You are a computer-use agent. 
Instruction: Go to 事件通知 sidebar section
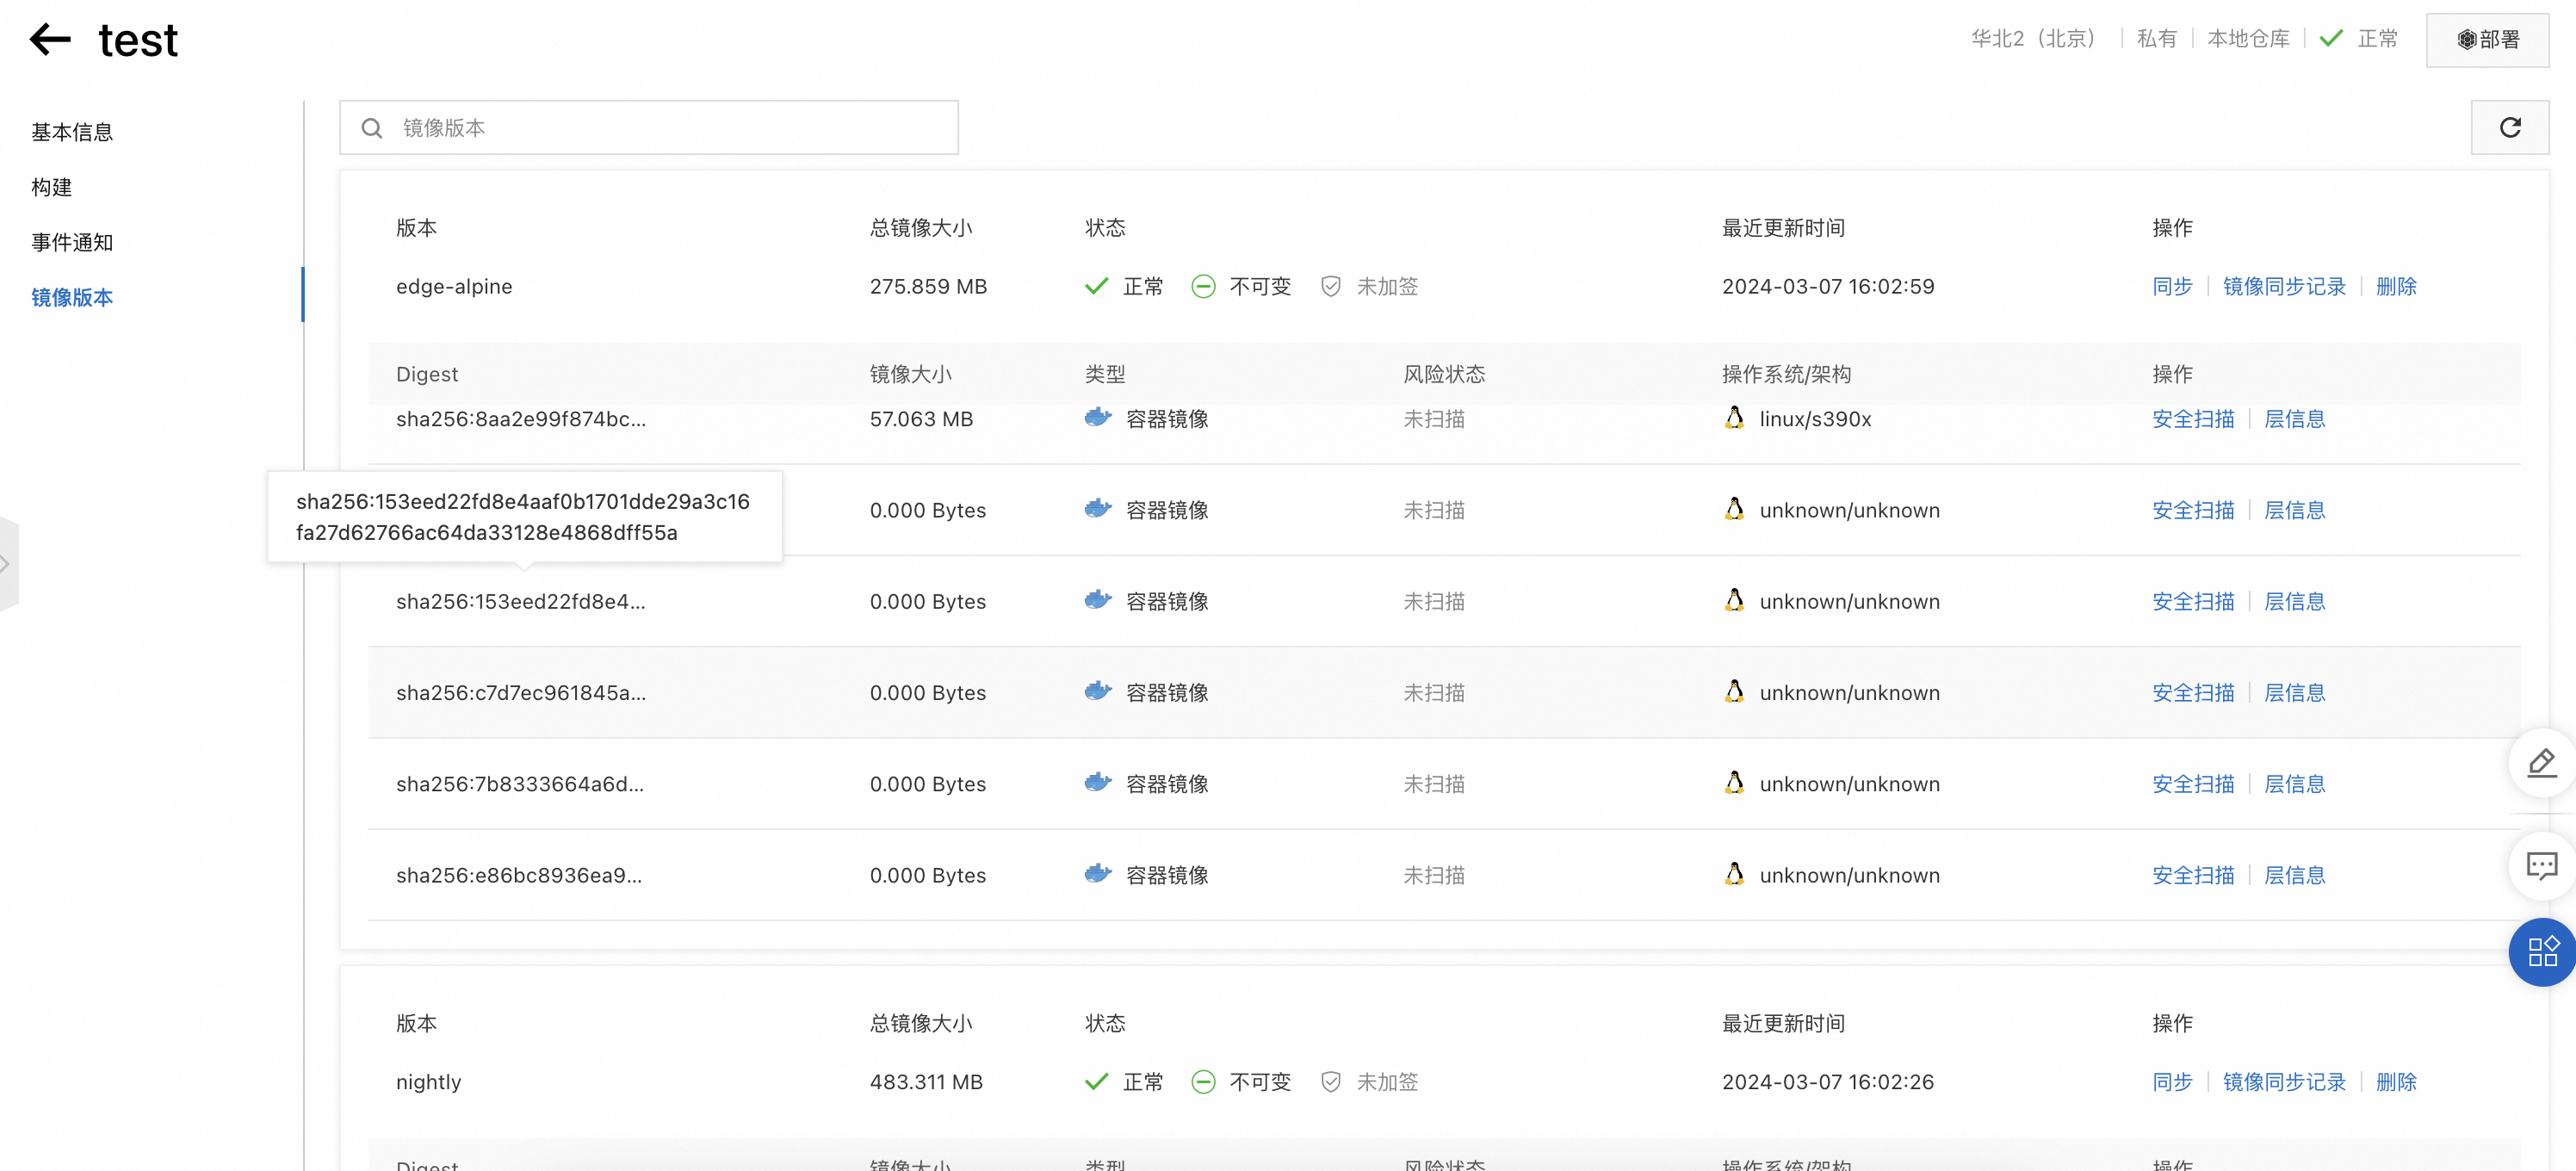click(x=72, y=242)
